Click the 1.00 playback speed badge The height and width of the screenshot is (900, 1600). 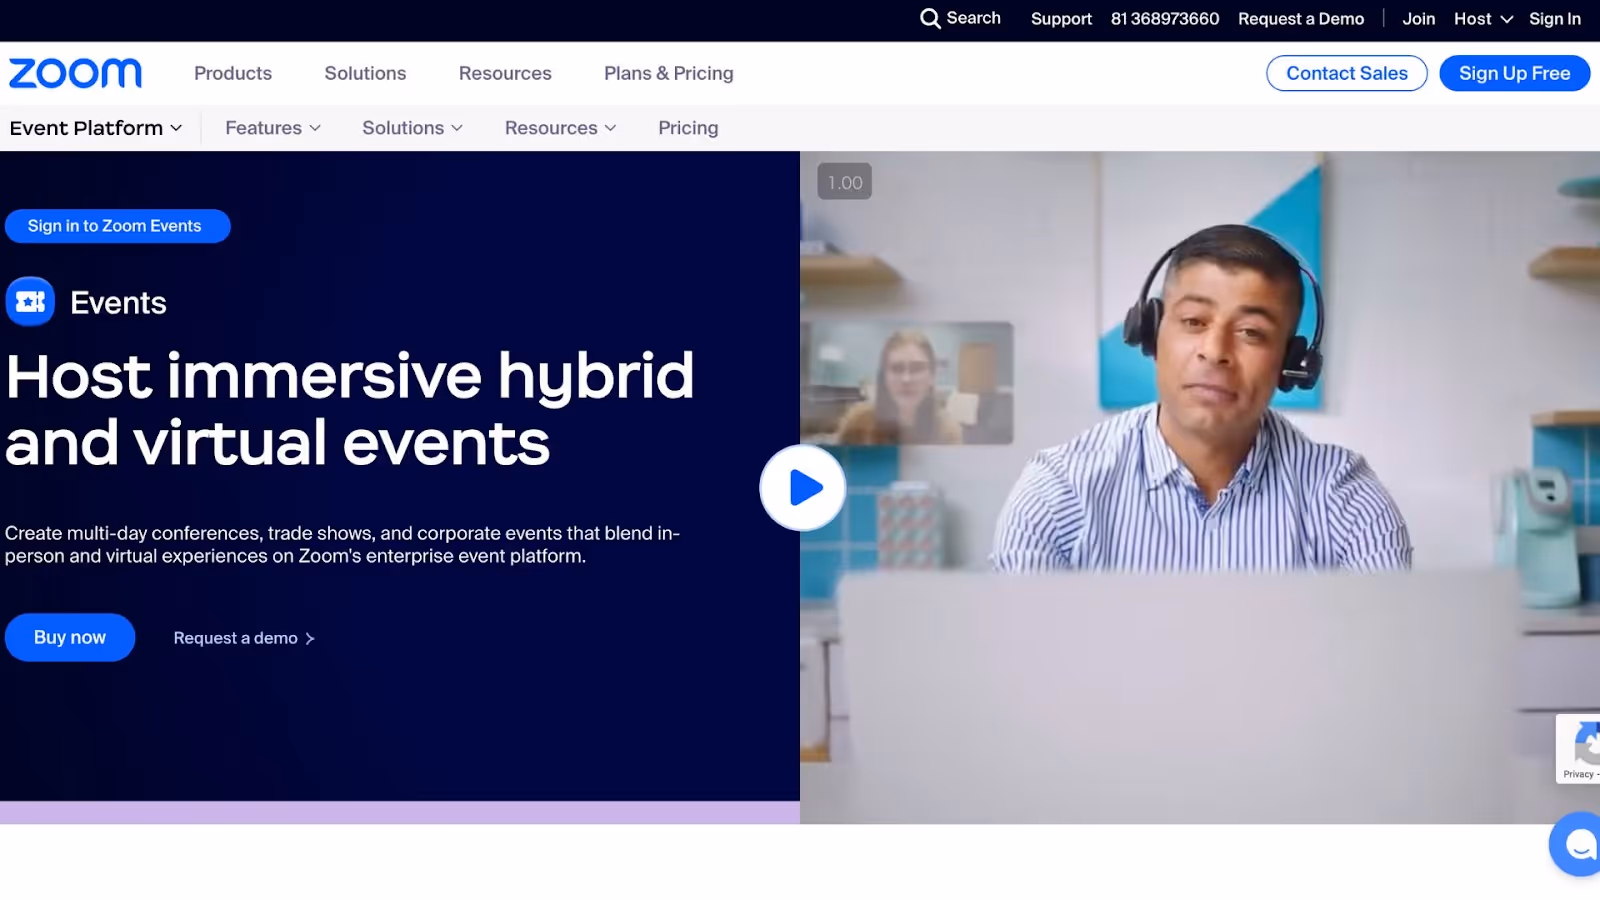click(845, 182)
